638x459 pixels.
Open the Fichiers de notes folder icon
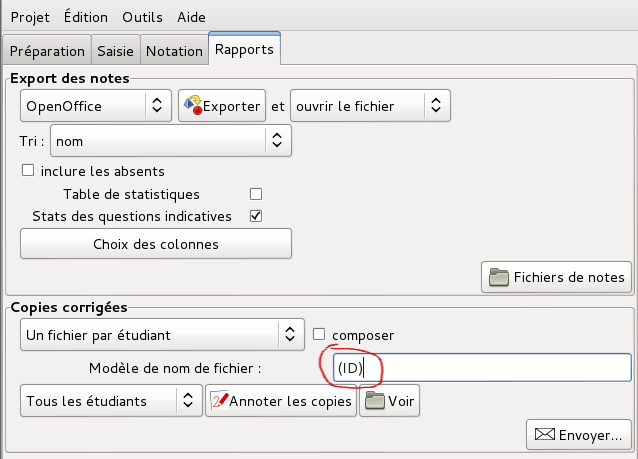click(498, 277)
